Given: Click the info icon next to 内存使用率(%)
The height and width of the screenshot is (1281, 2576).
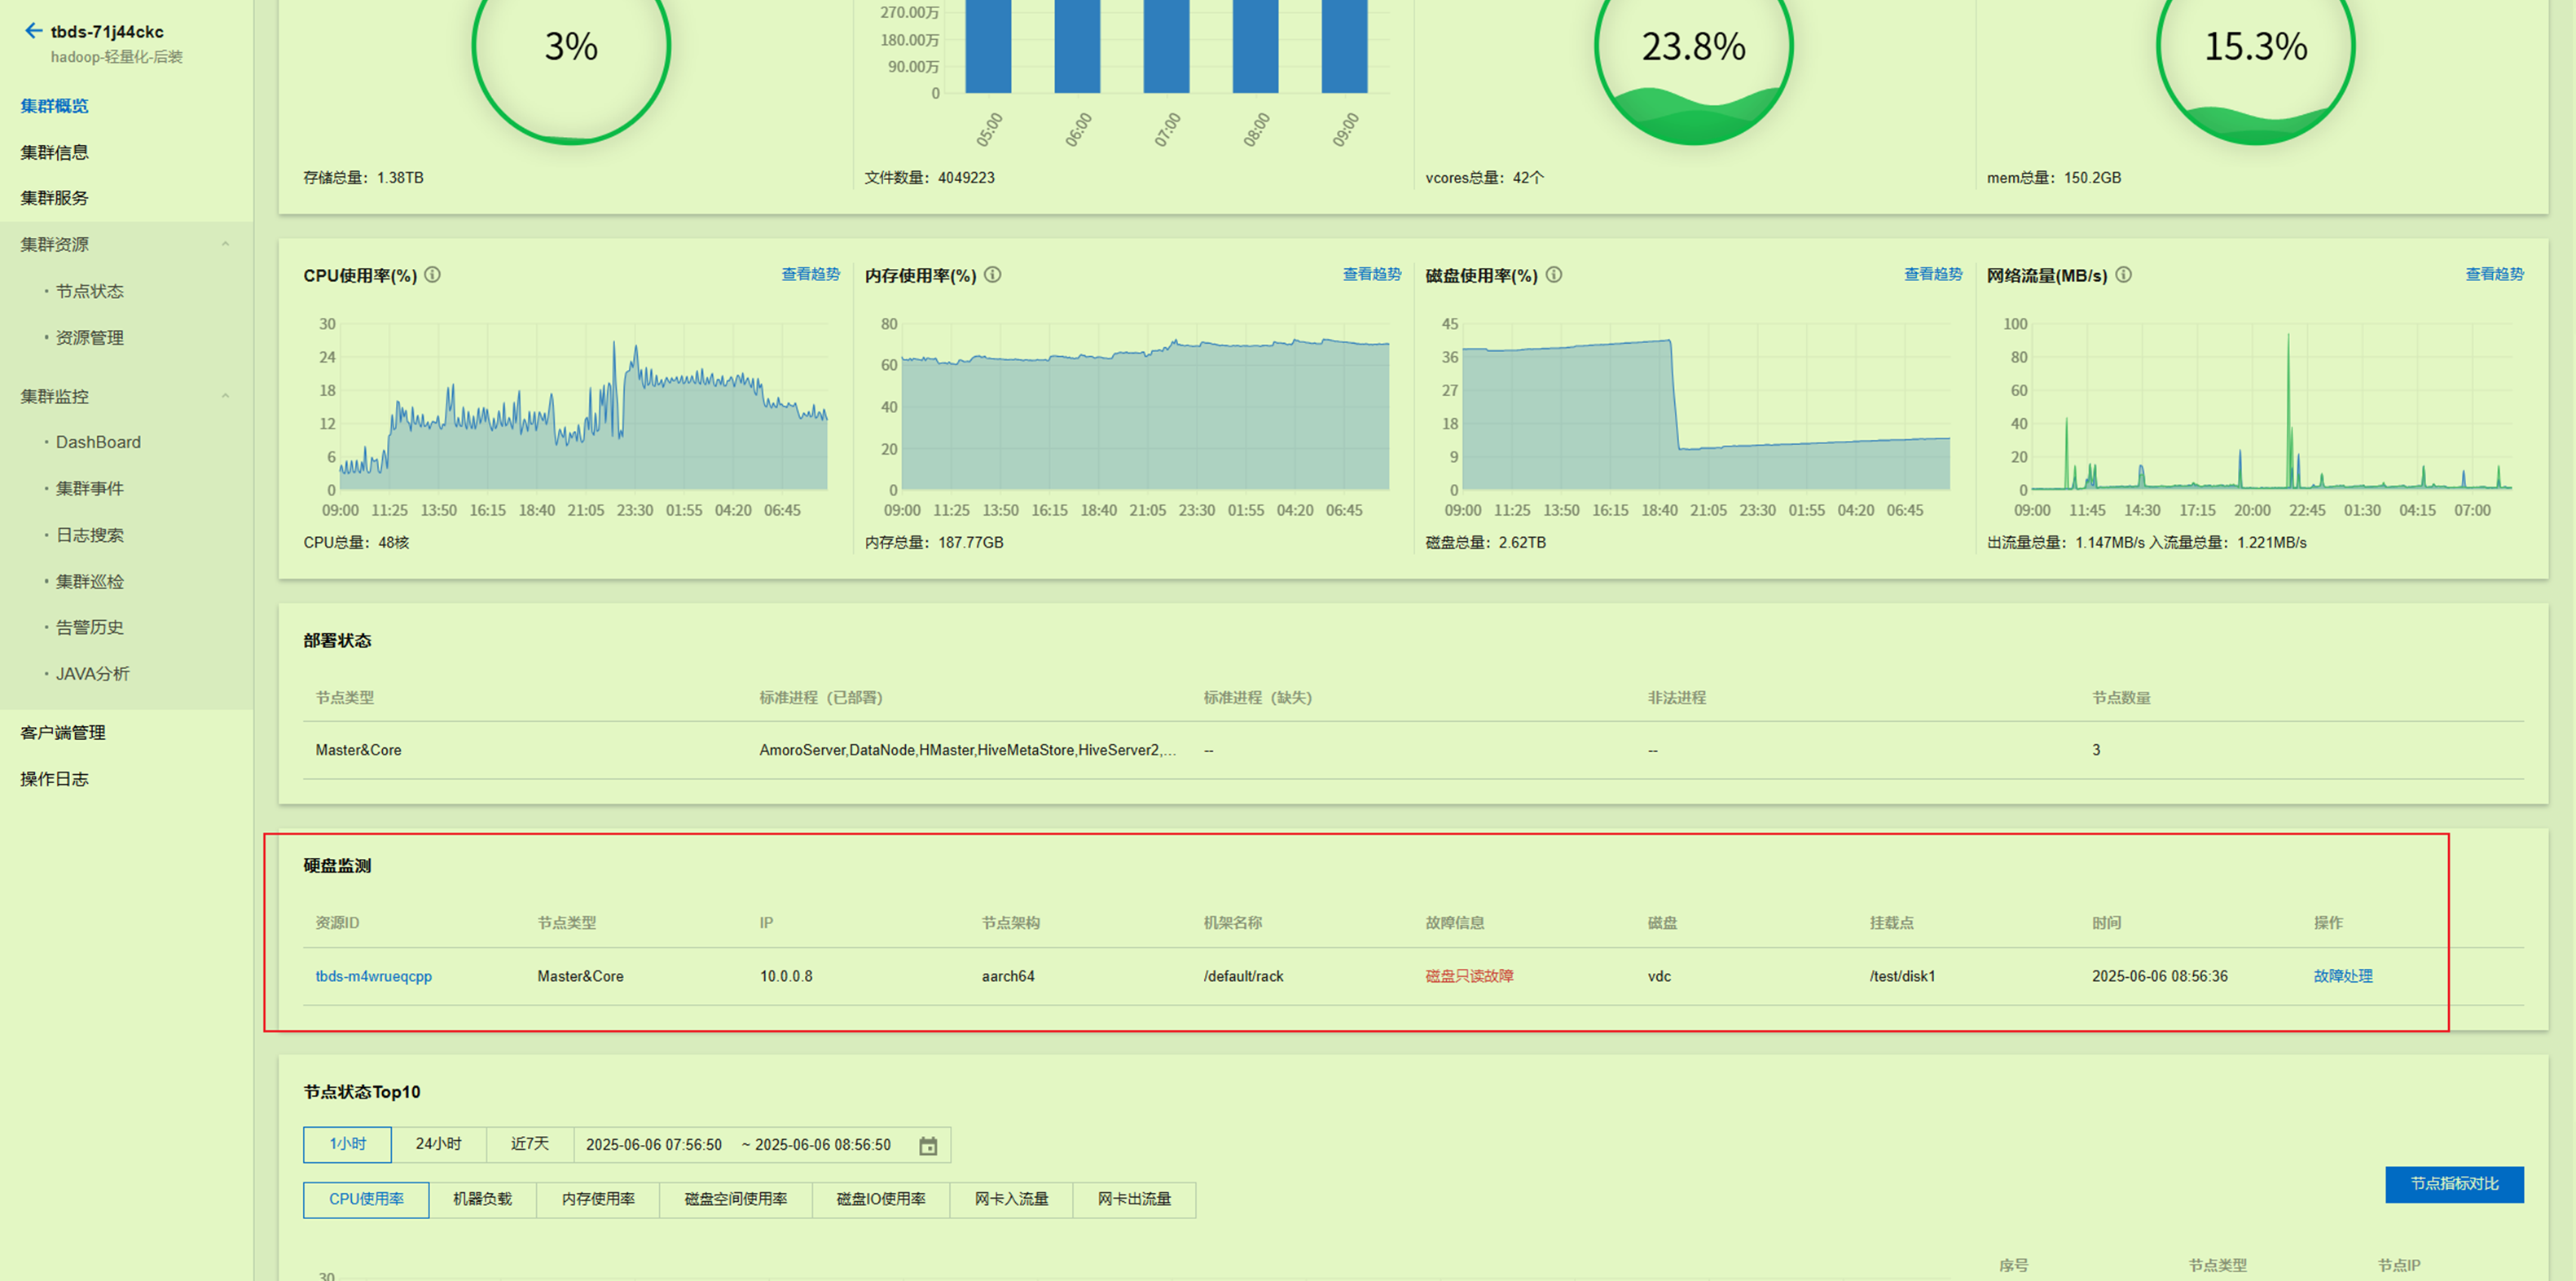Looking at the screenshot, I should click(992, 275).
